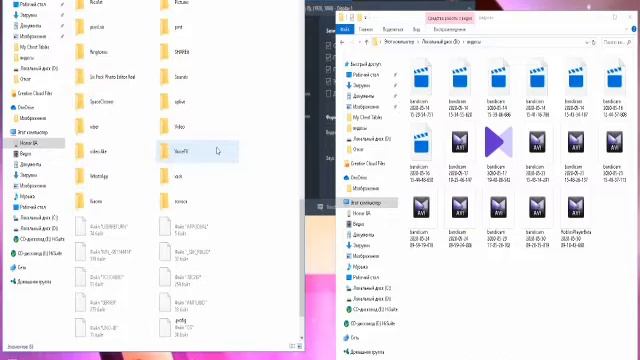The image size is (640, 360).
Task: Open quick access toolbar dropdown in видосы window
Action: click(365, 18)
